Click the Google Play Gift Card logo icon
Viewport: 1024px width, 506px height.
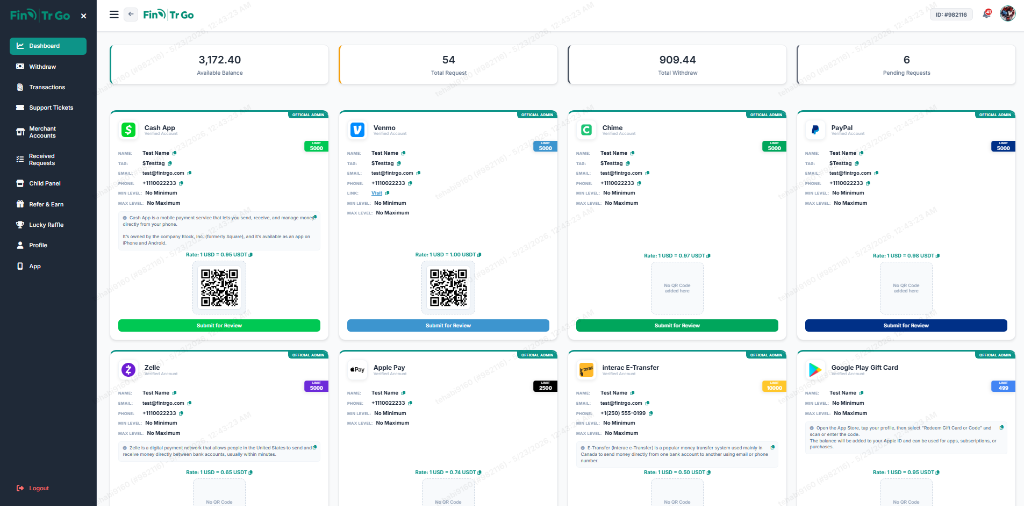[x=815, y=370]
